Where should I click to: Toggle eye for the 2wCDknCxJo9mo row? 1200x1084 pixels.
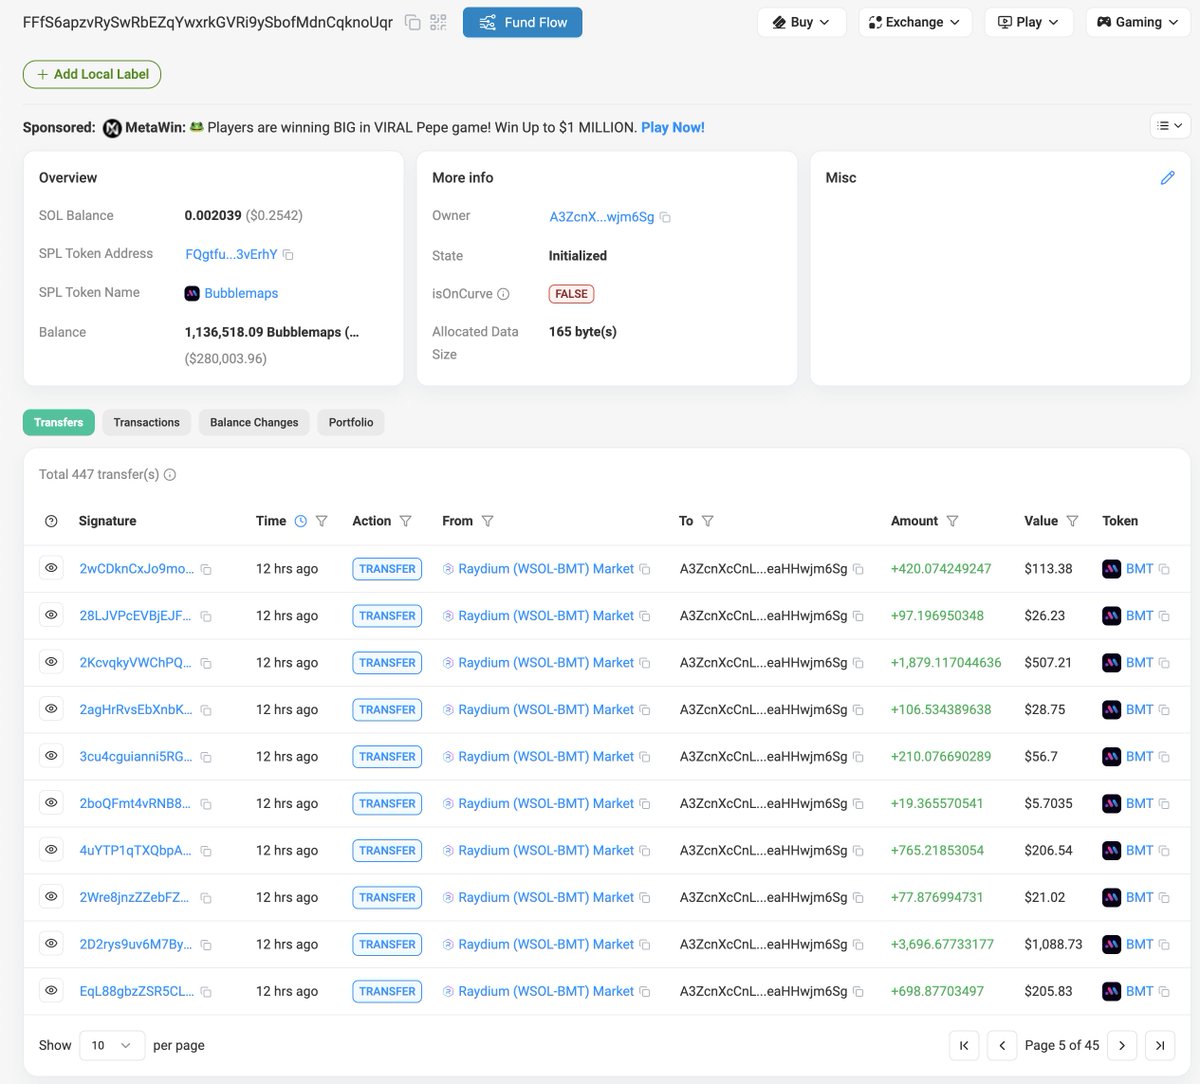[x=51, y=568]
